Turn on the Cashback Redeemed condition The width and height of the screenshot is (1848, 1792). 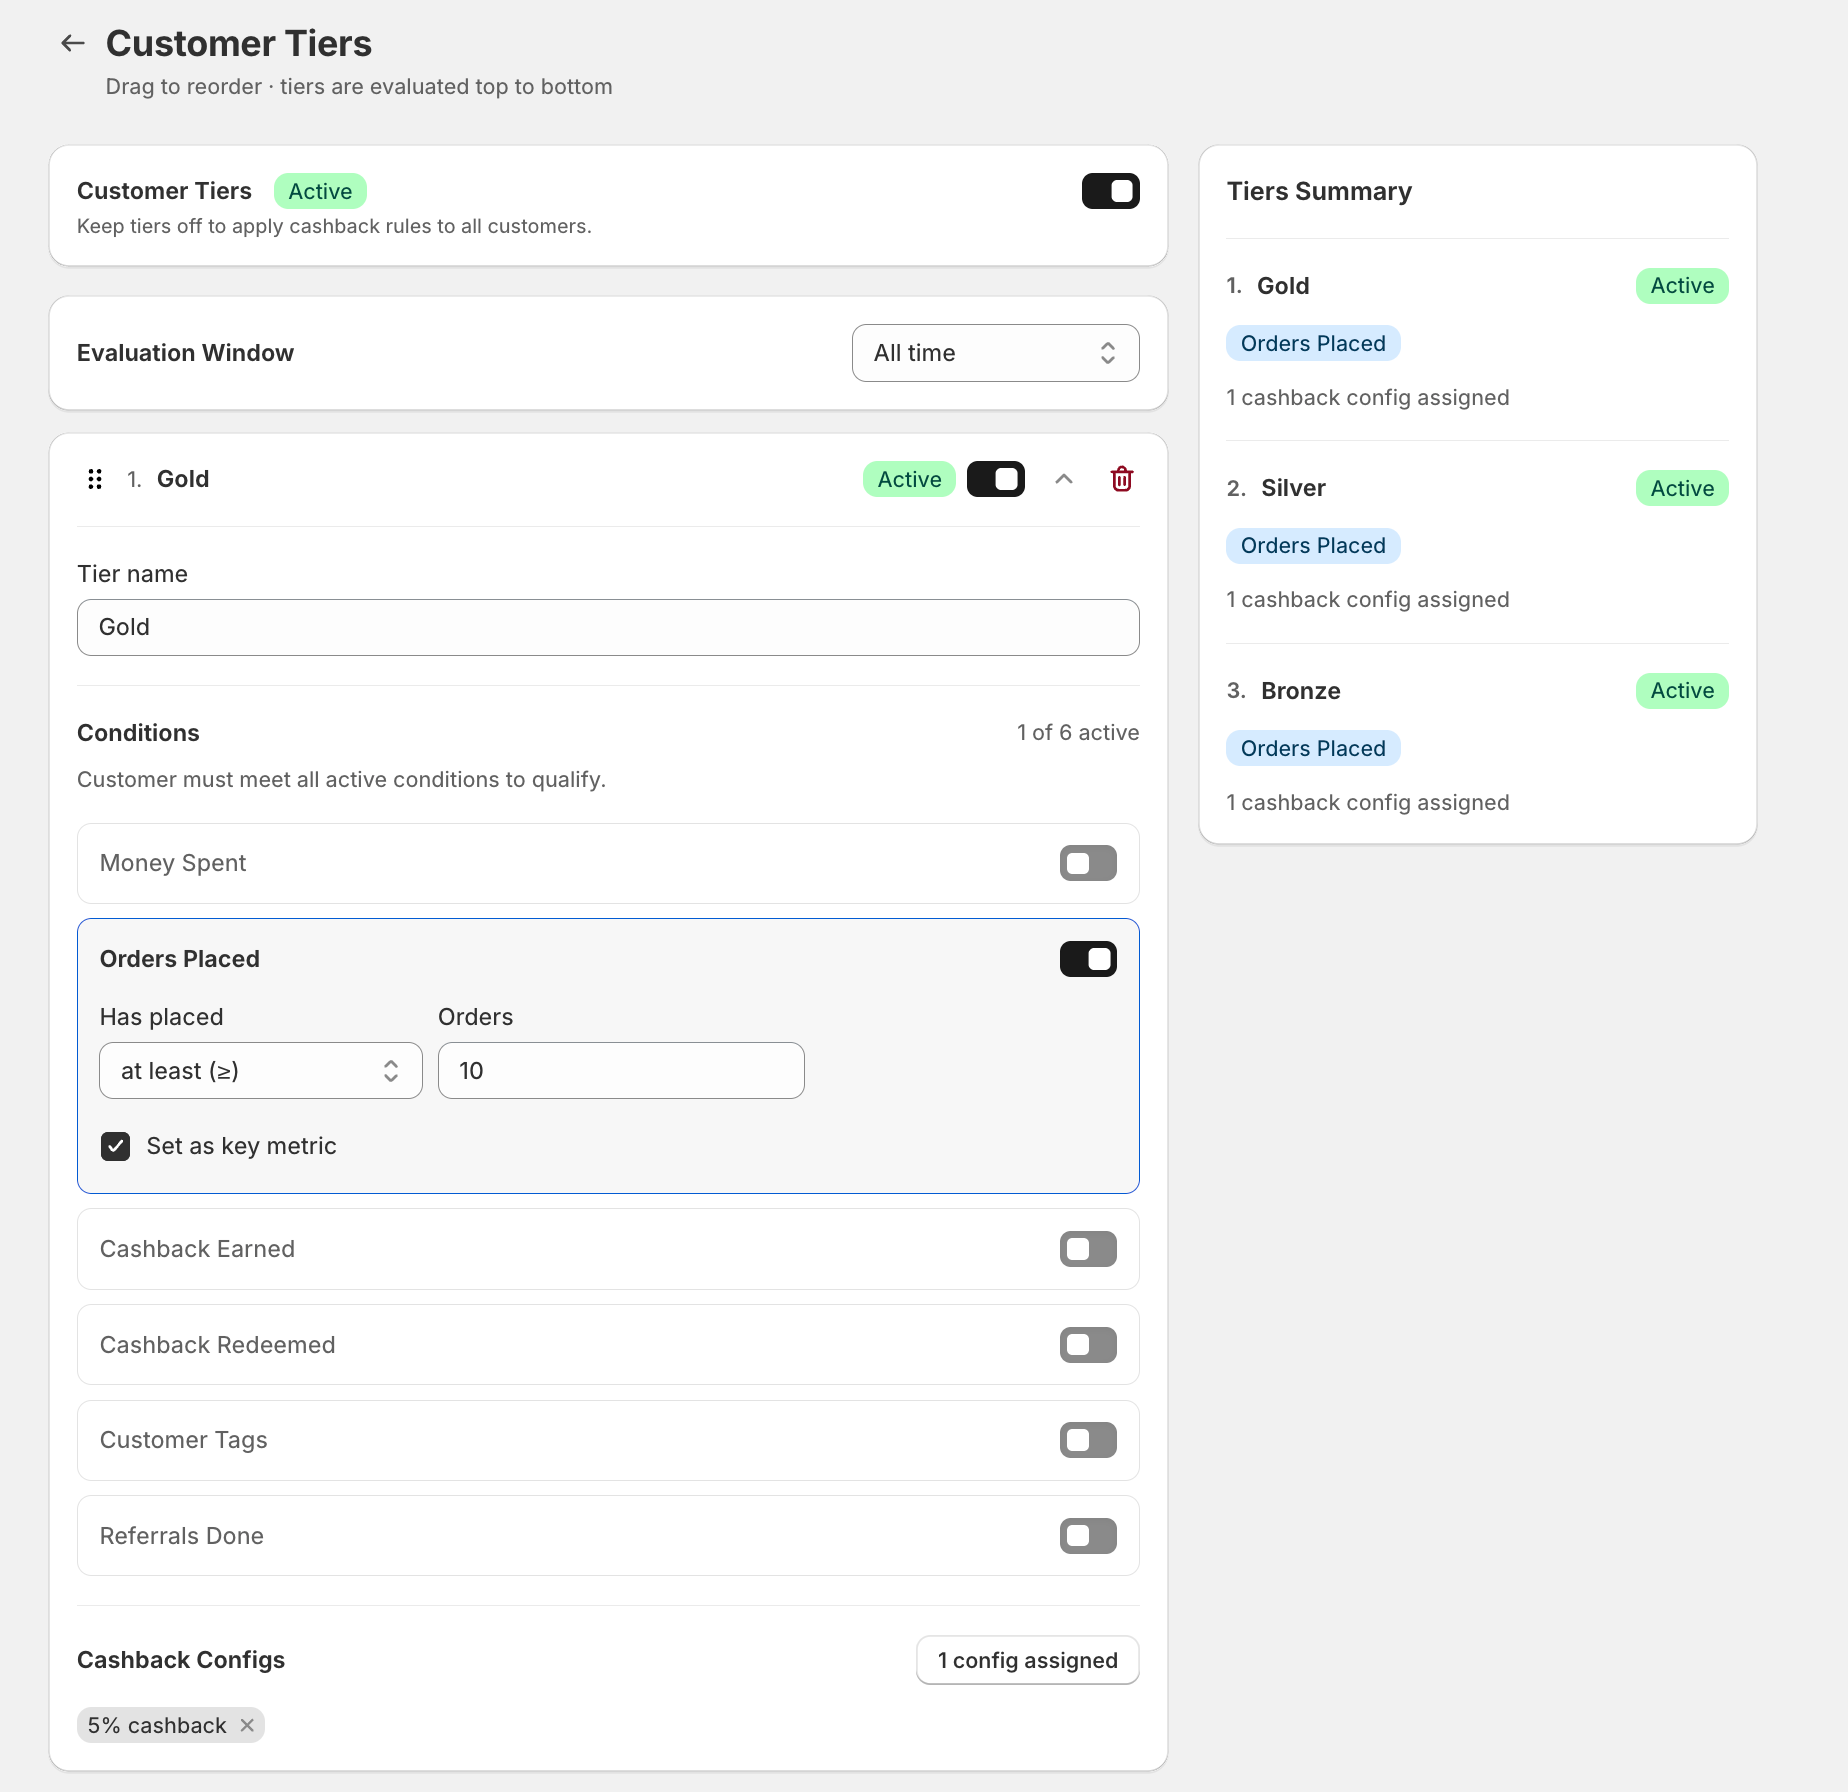pos(1087,1345)
